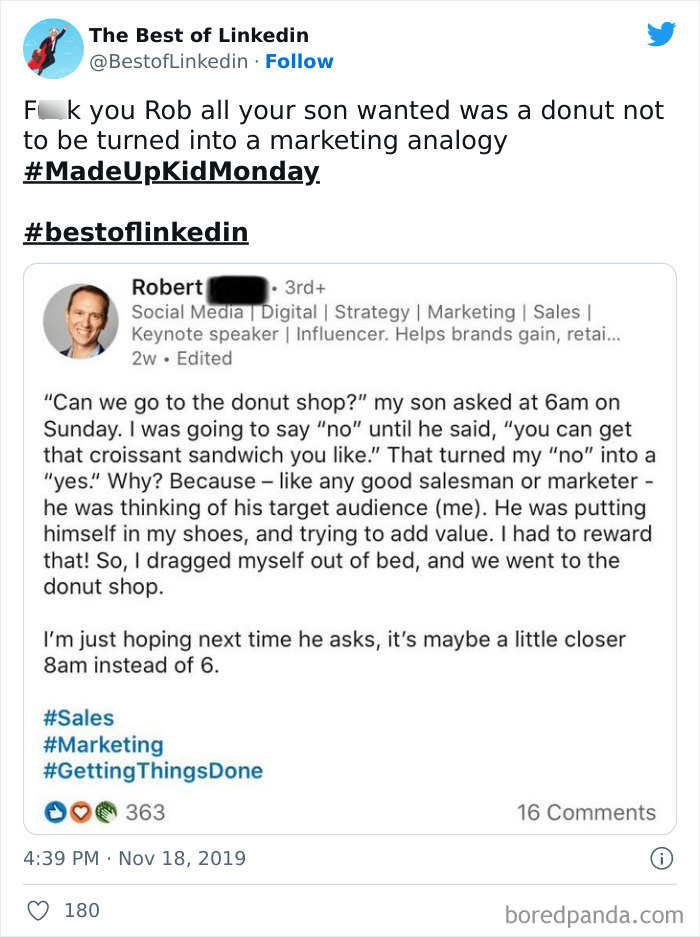Click the #Sales hashtag
The image size is (700, 937).
click(79, 718)
